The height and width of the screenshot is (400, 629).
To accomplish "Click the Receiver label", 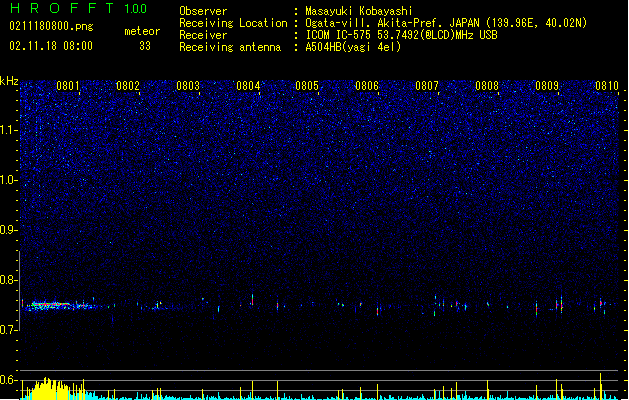I will (x=203, y=35).
